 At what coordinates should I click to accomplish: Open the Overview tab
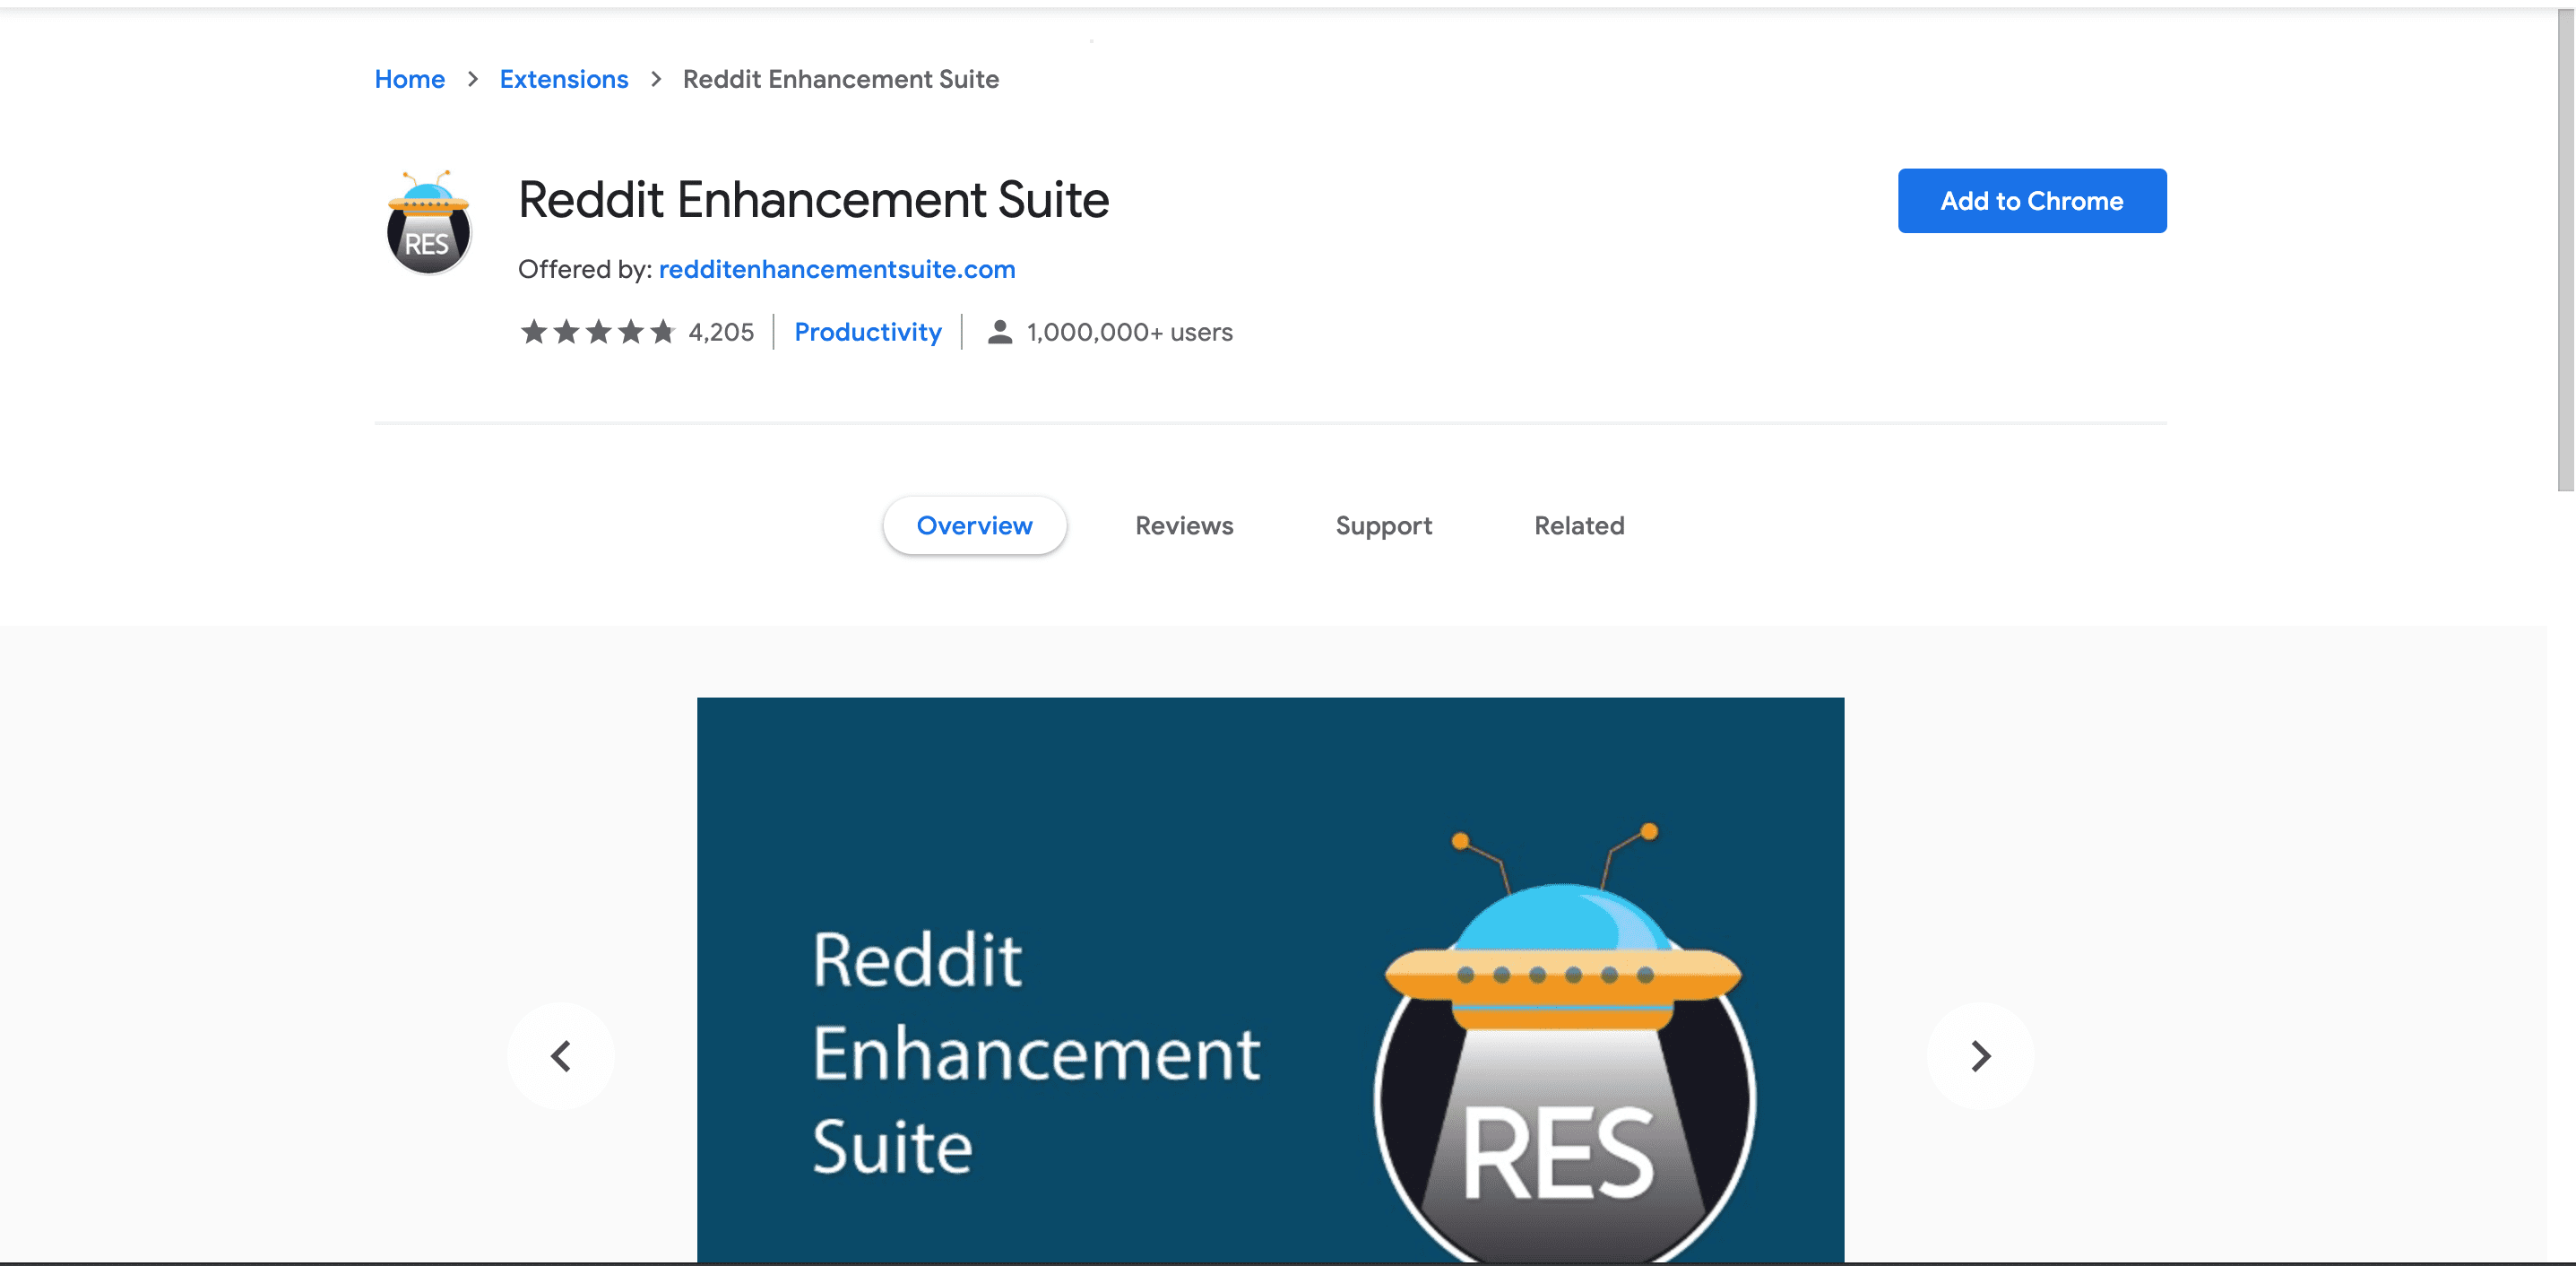(974, 523)
